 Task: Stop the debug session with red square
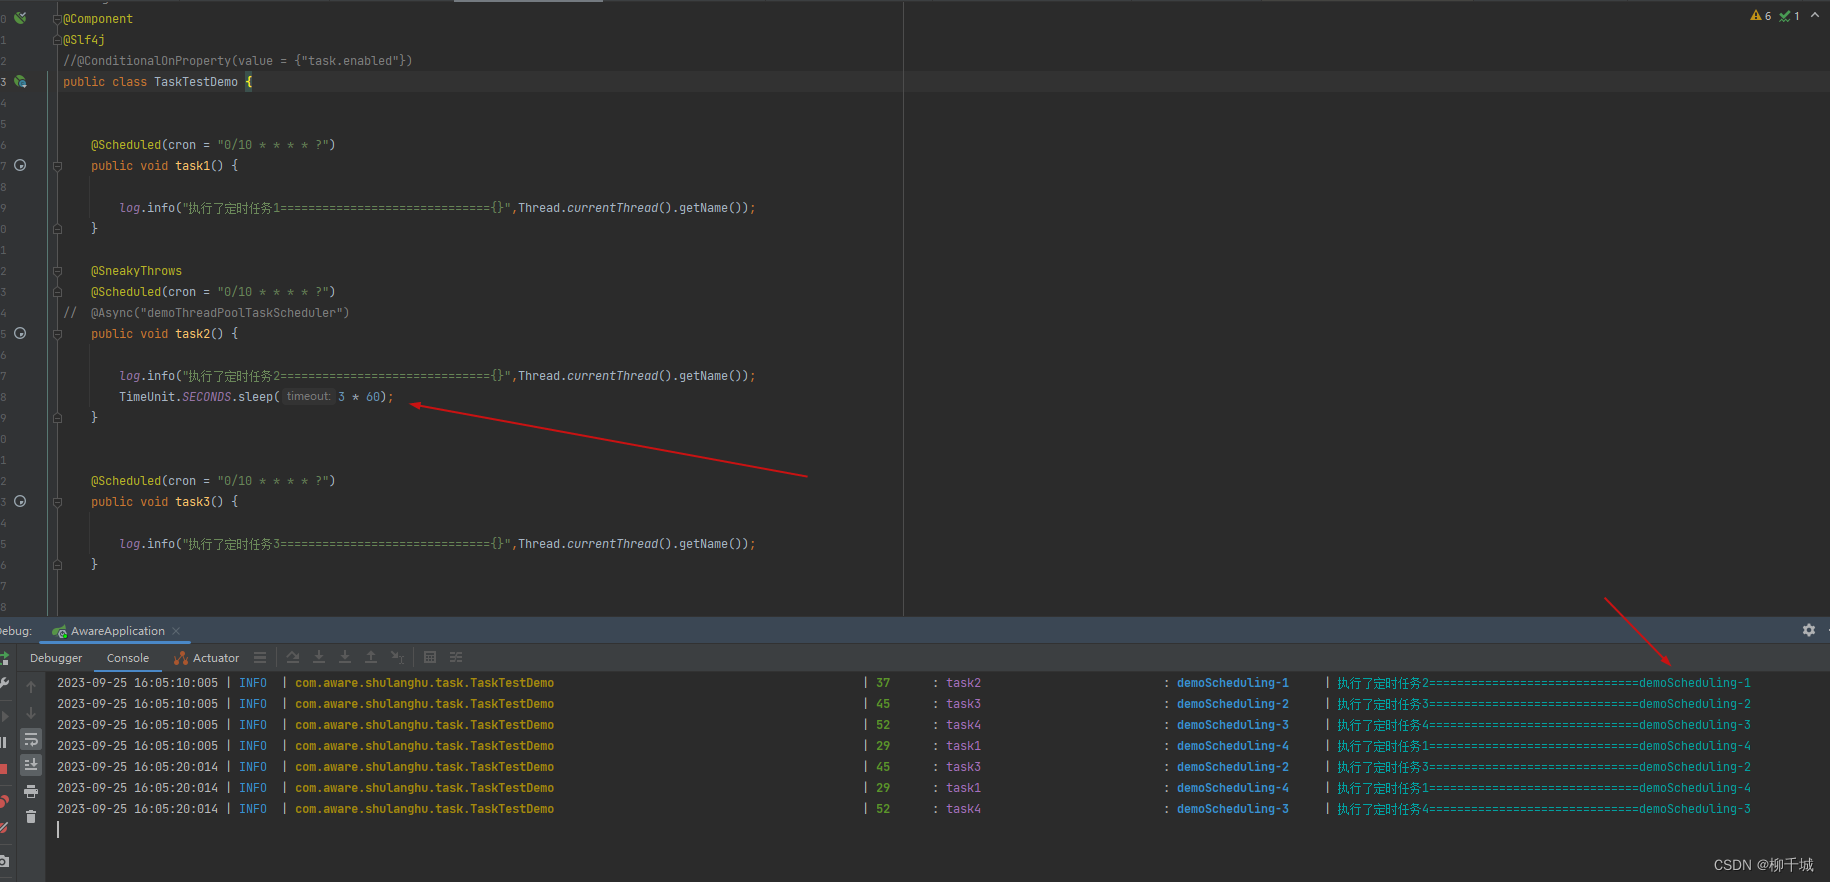point(3,769)
